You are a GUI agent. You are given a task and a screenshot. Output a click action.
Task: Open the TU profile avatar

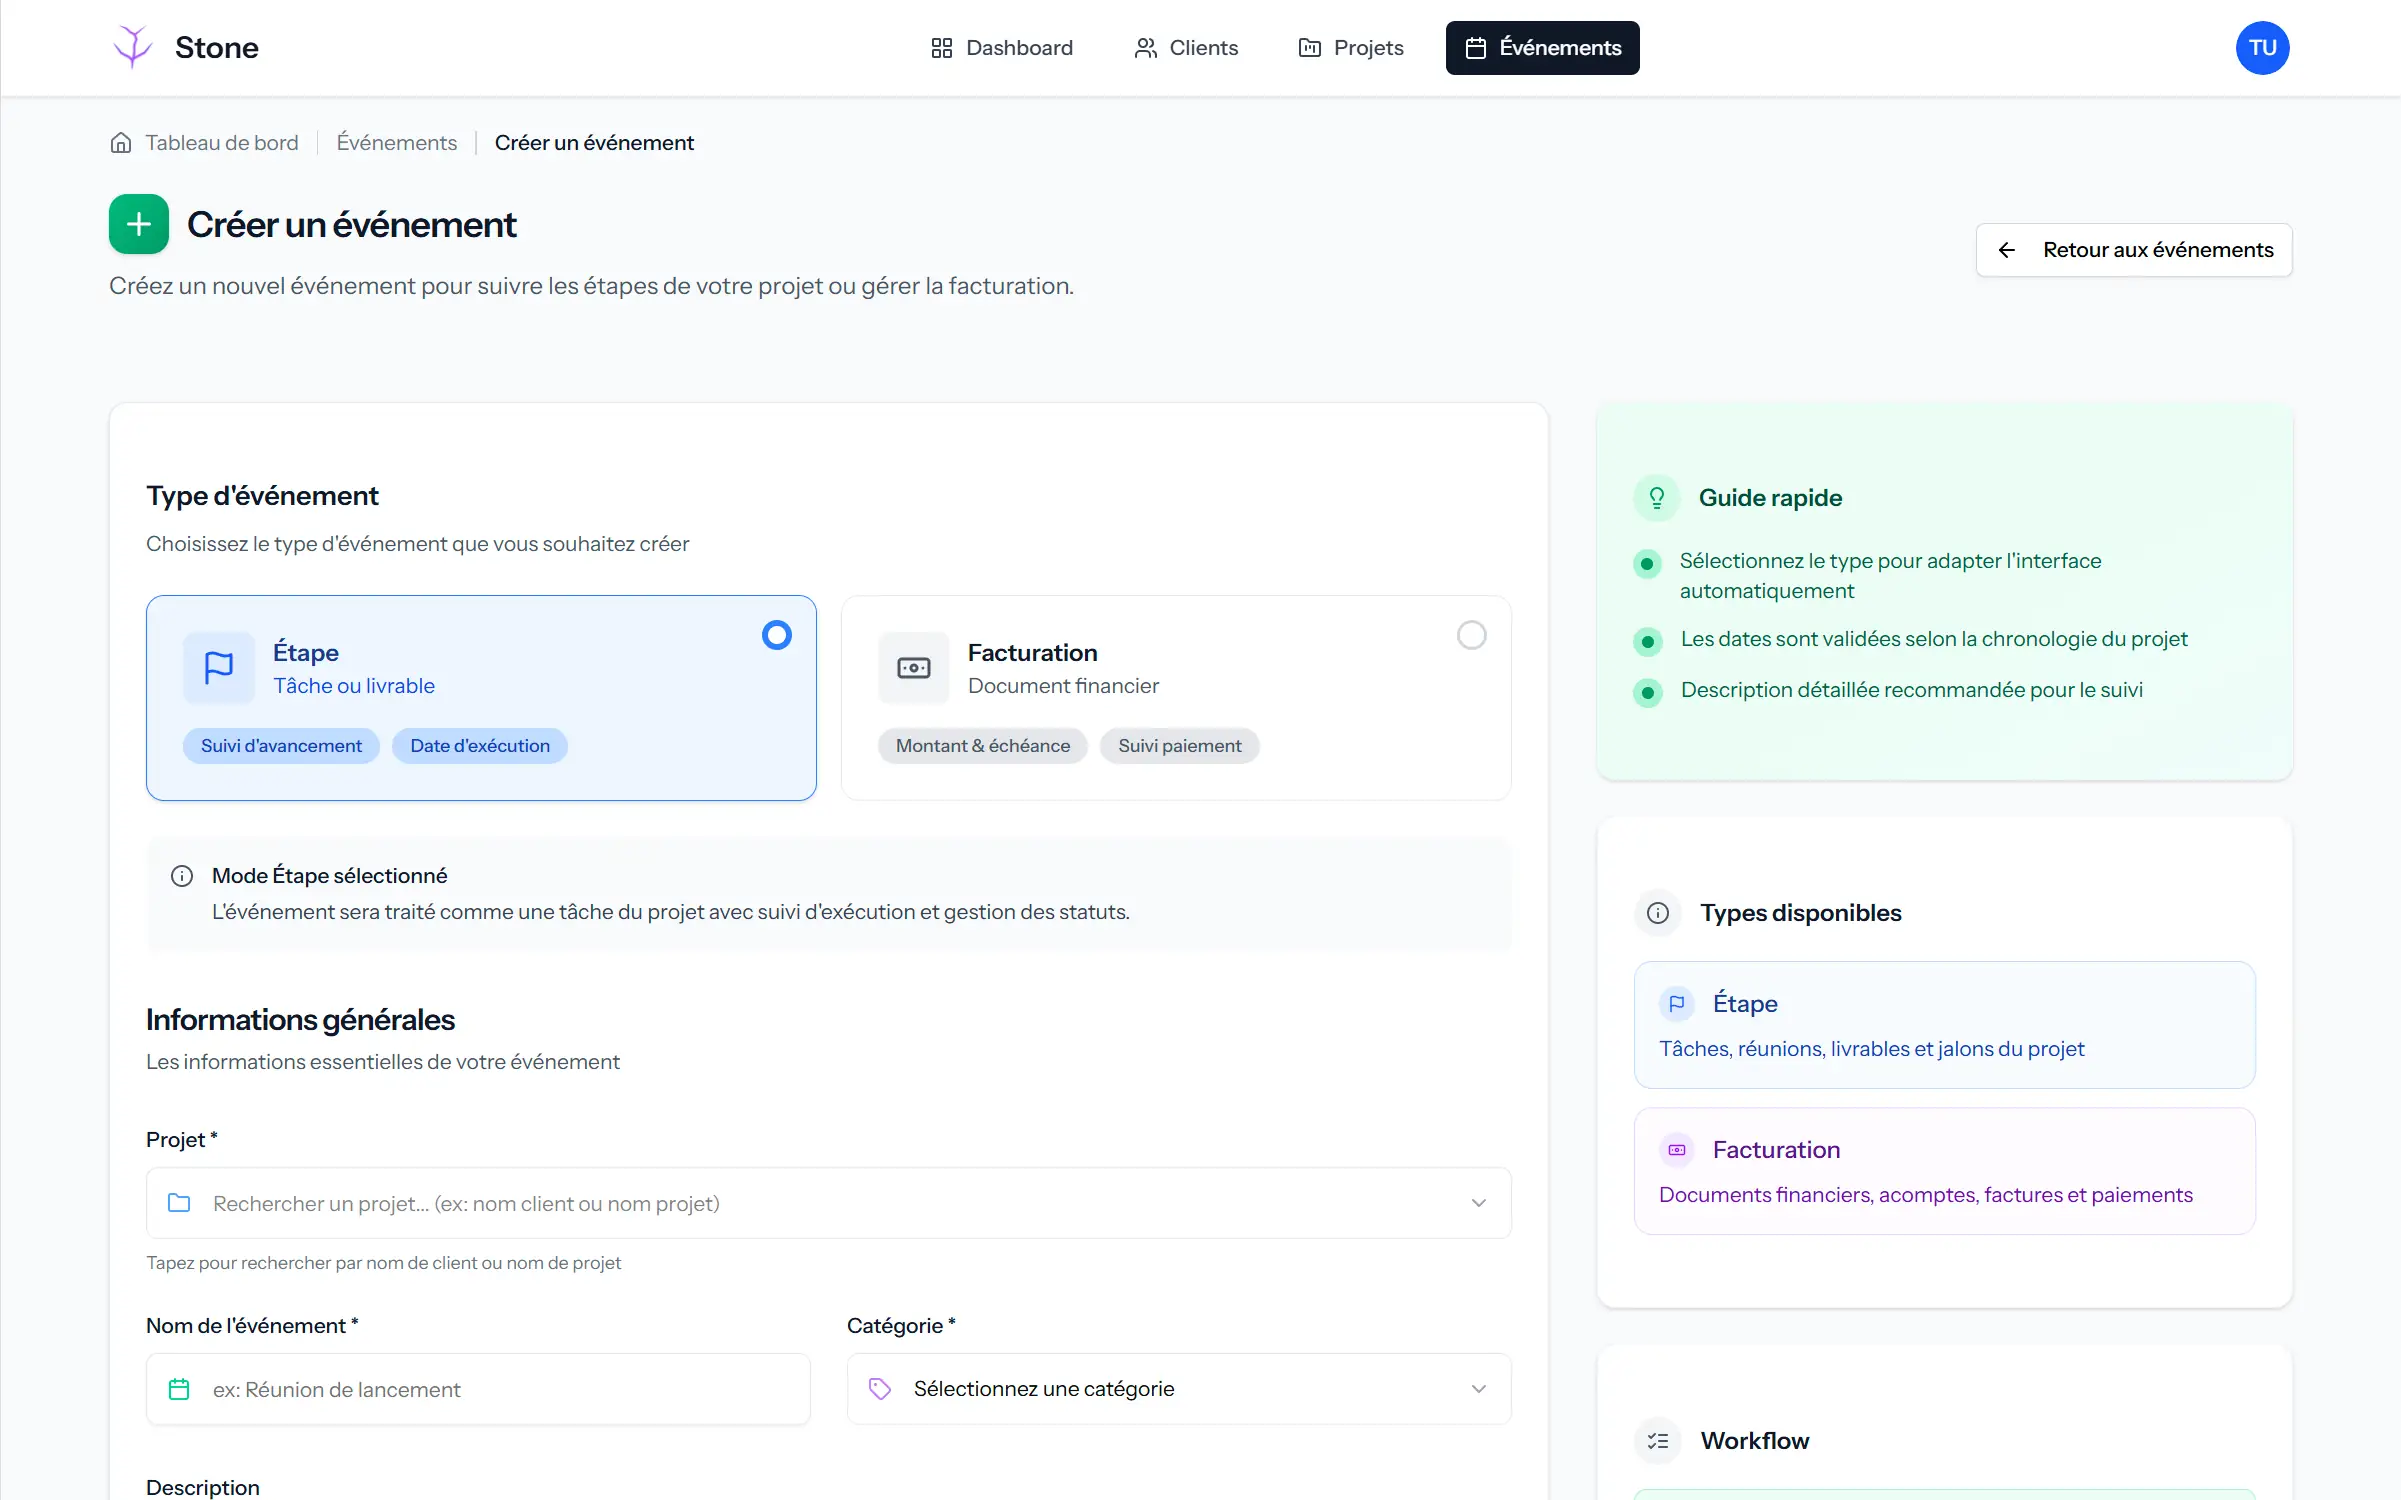pyautogui.click(x=2262, y=47)
